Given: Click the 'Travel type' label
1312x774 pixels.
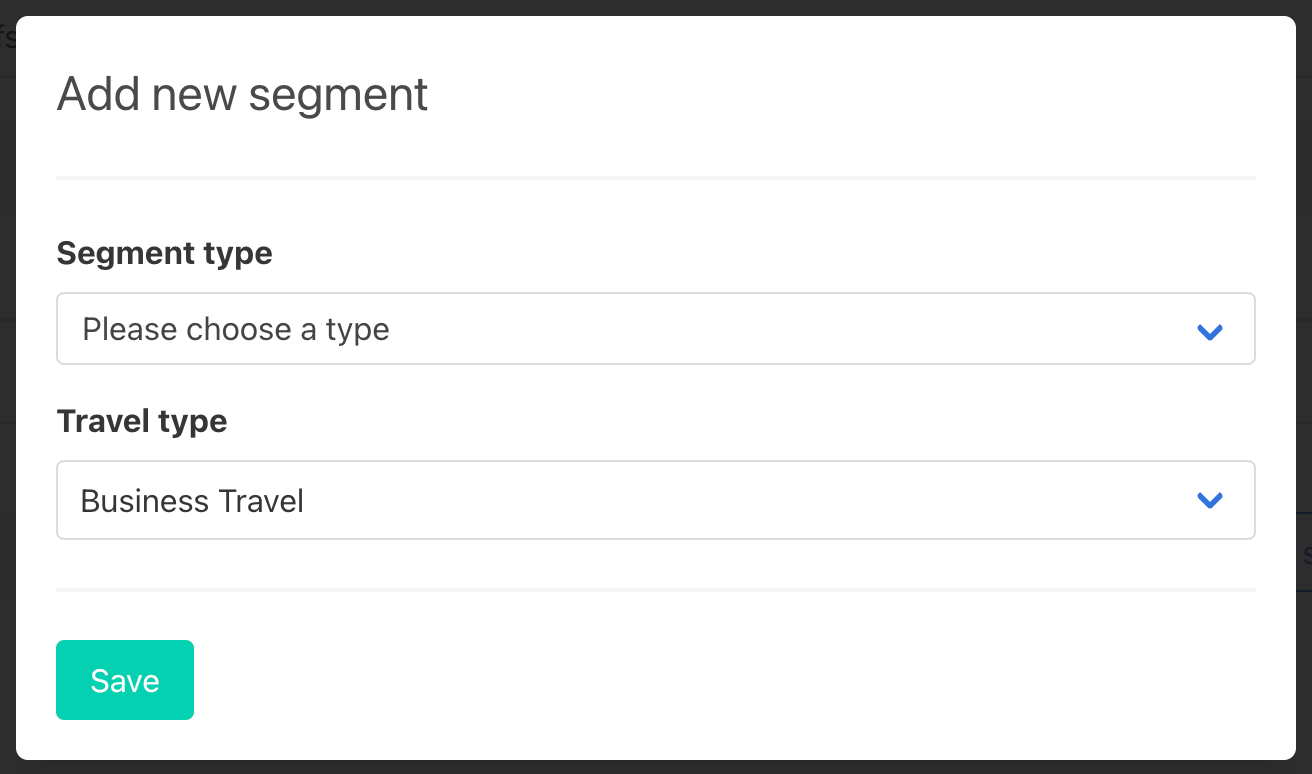Looking at the screenshot, I should (x=142, y=421).
